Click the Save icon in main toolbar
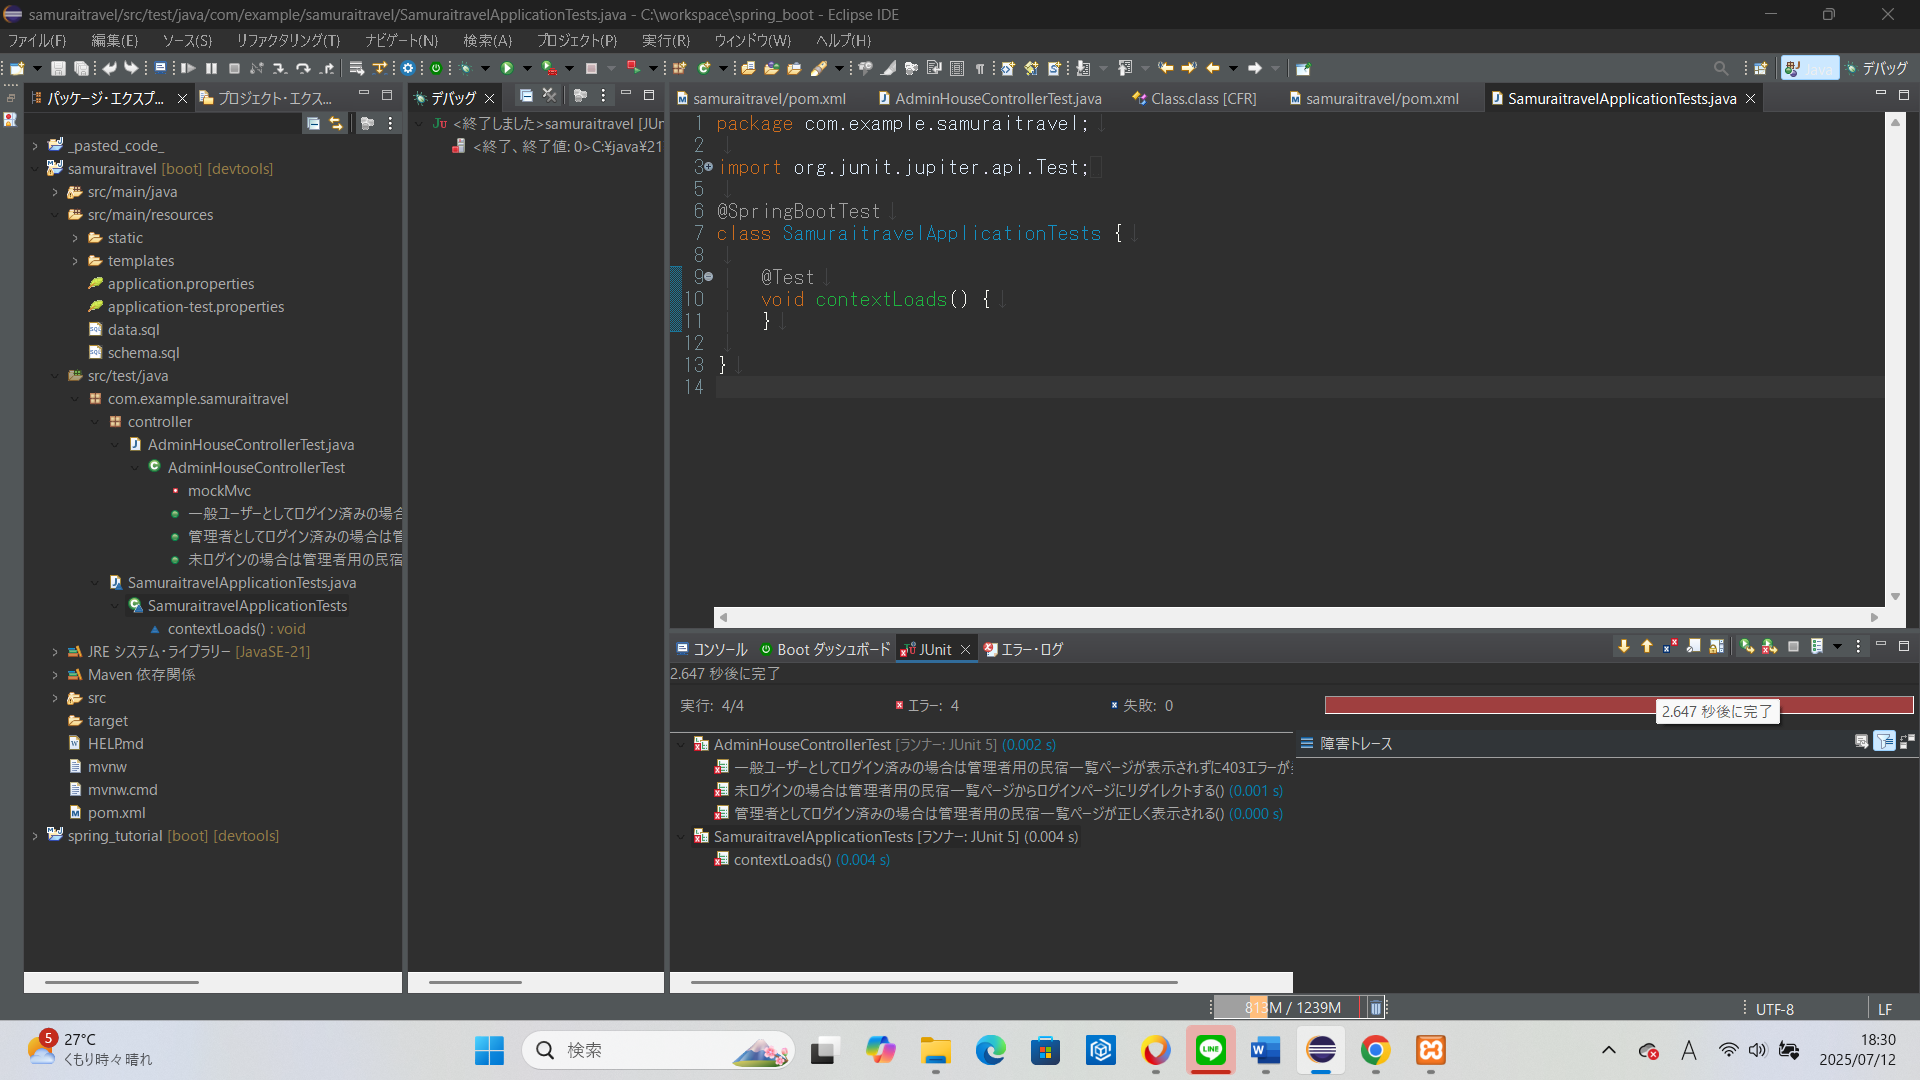This screenshot has width=1920, height=1080. (58, 68)
